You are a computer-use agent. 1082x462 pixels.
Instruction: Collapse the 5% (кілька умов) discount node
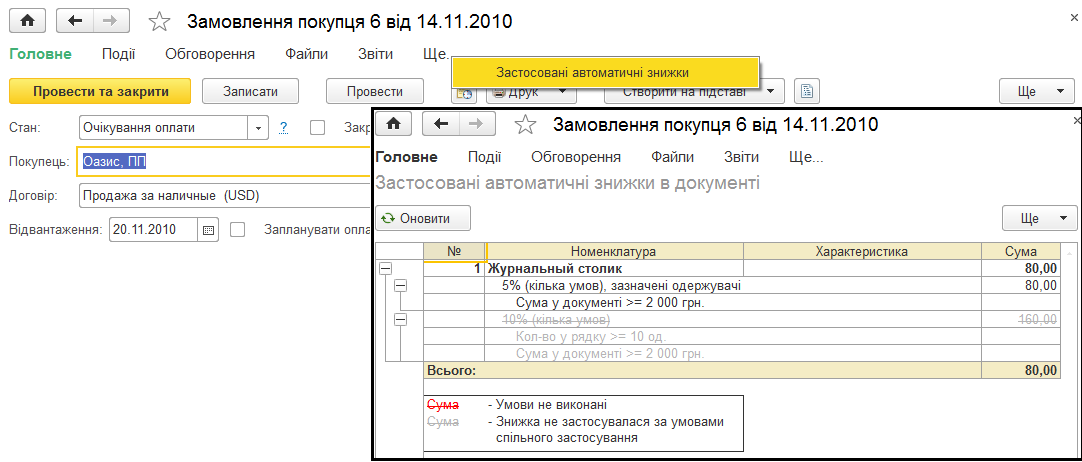click(400, 285)
